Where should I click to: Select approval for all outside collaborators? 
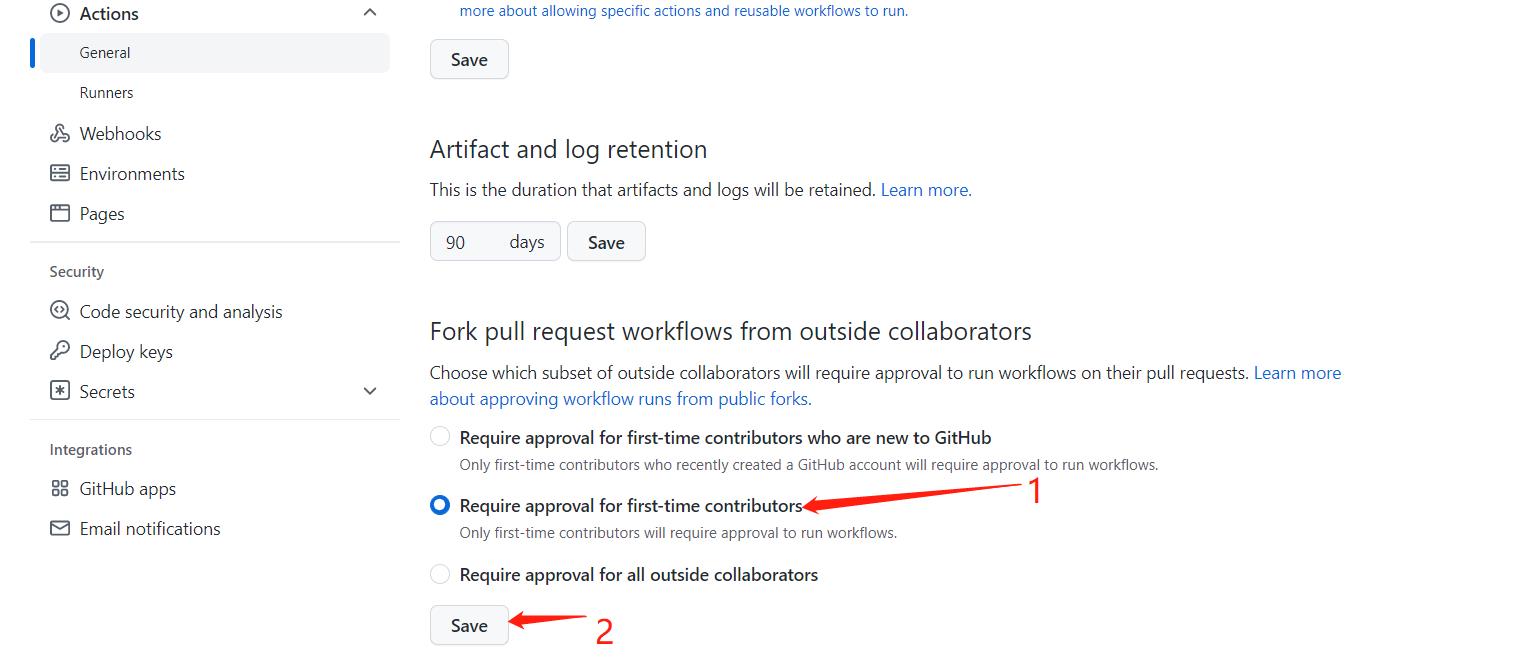click(x=440, y=575)
